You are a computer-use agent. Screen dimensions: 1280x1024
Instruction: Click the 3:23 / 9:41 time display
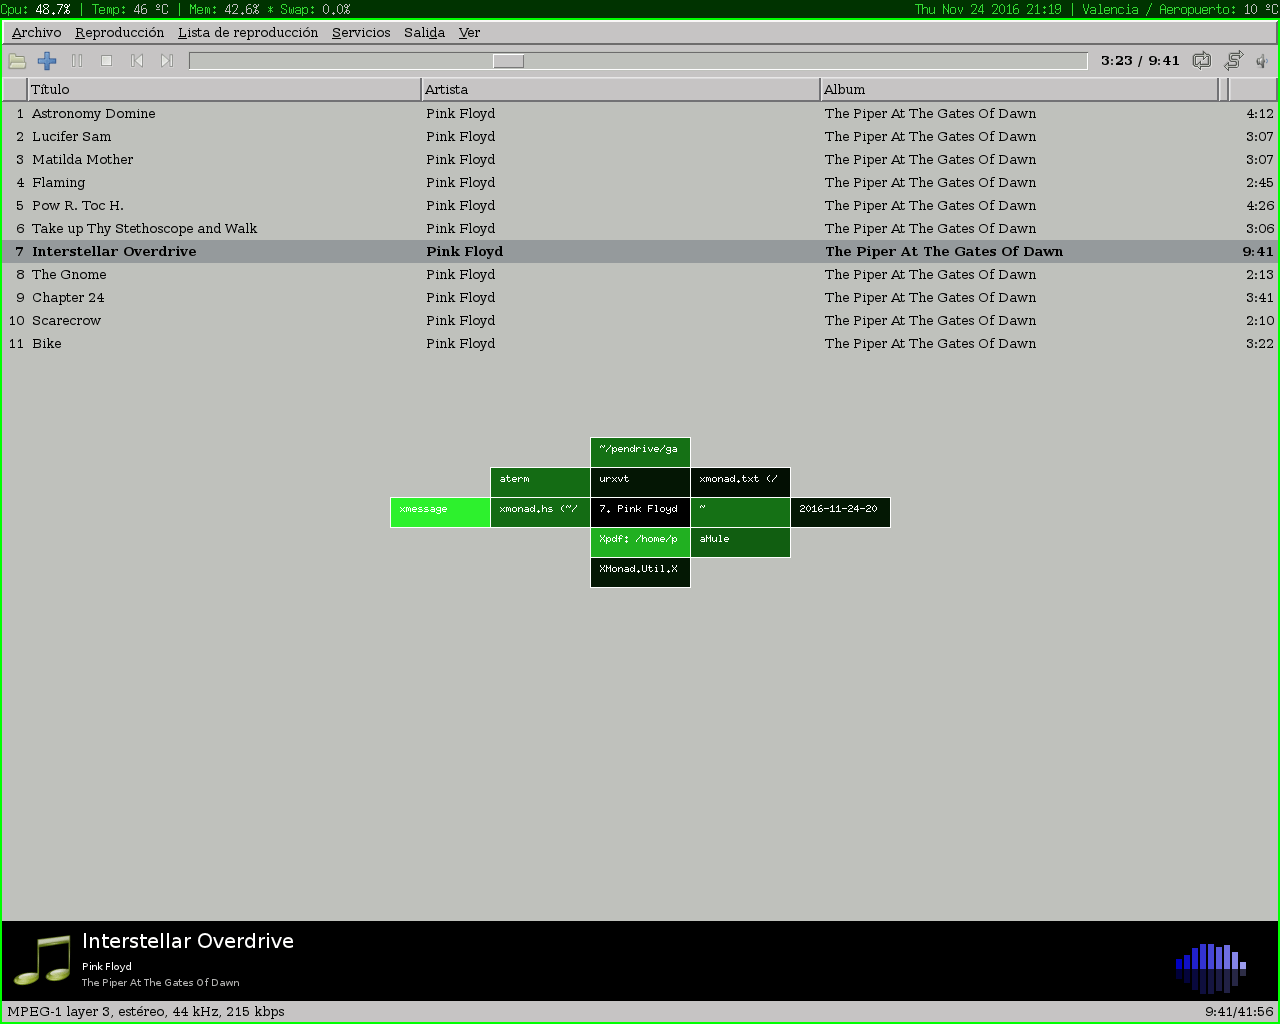(1140, 61)
